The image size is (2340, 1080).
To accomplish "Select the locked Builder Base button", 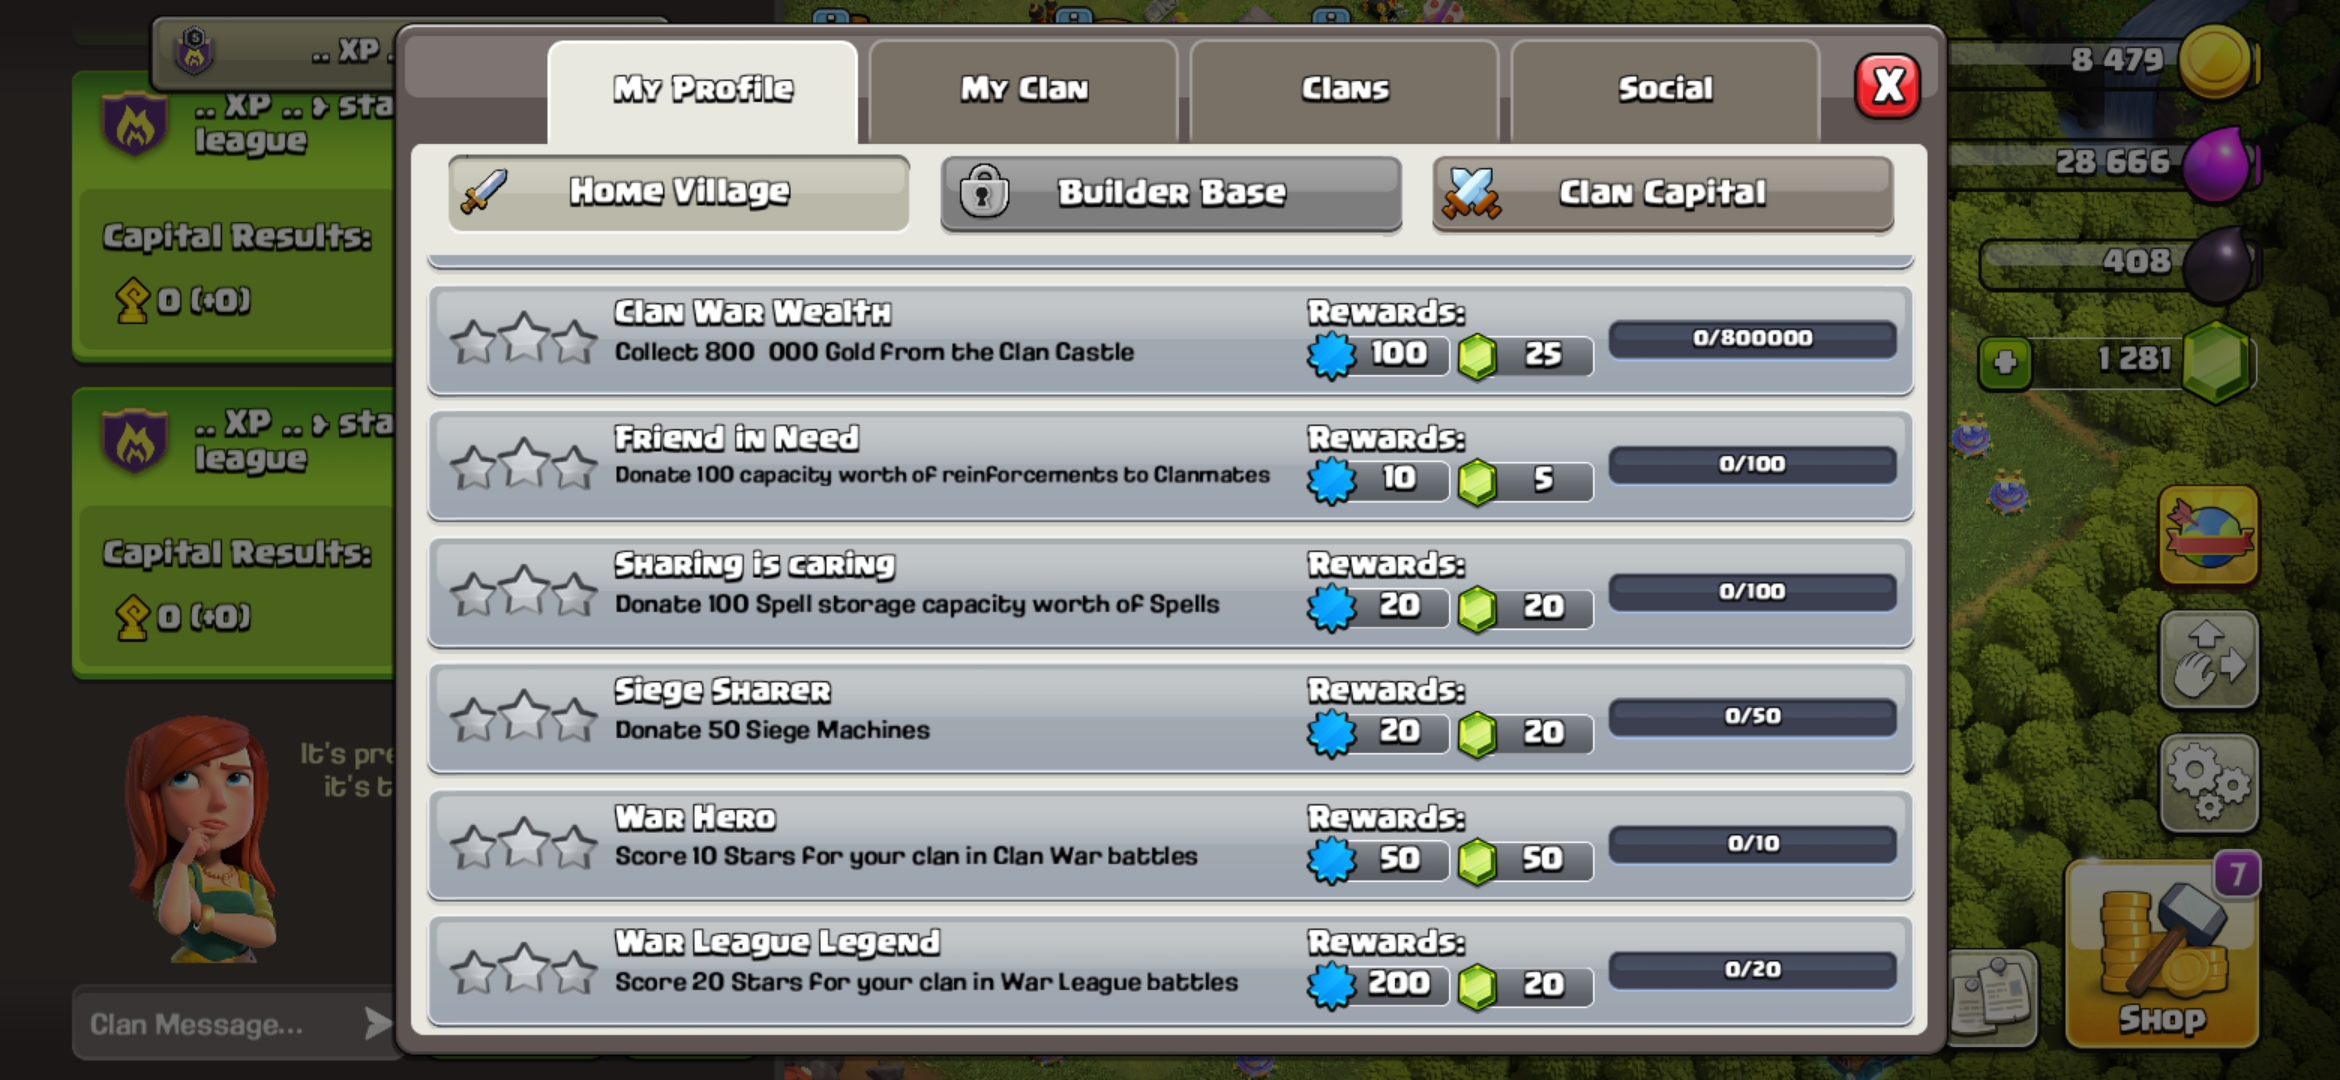I will [x=1171, y=193].
